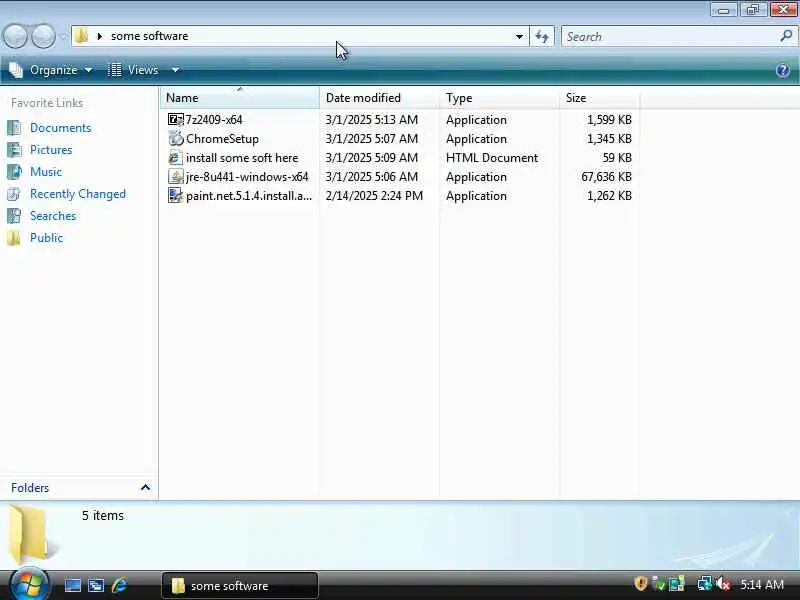
Task: Launch Internet Explorer from quick launch
Action: tap(120, 585)
